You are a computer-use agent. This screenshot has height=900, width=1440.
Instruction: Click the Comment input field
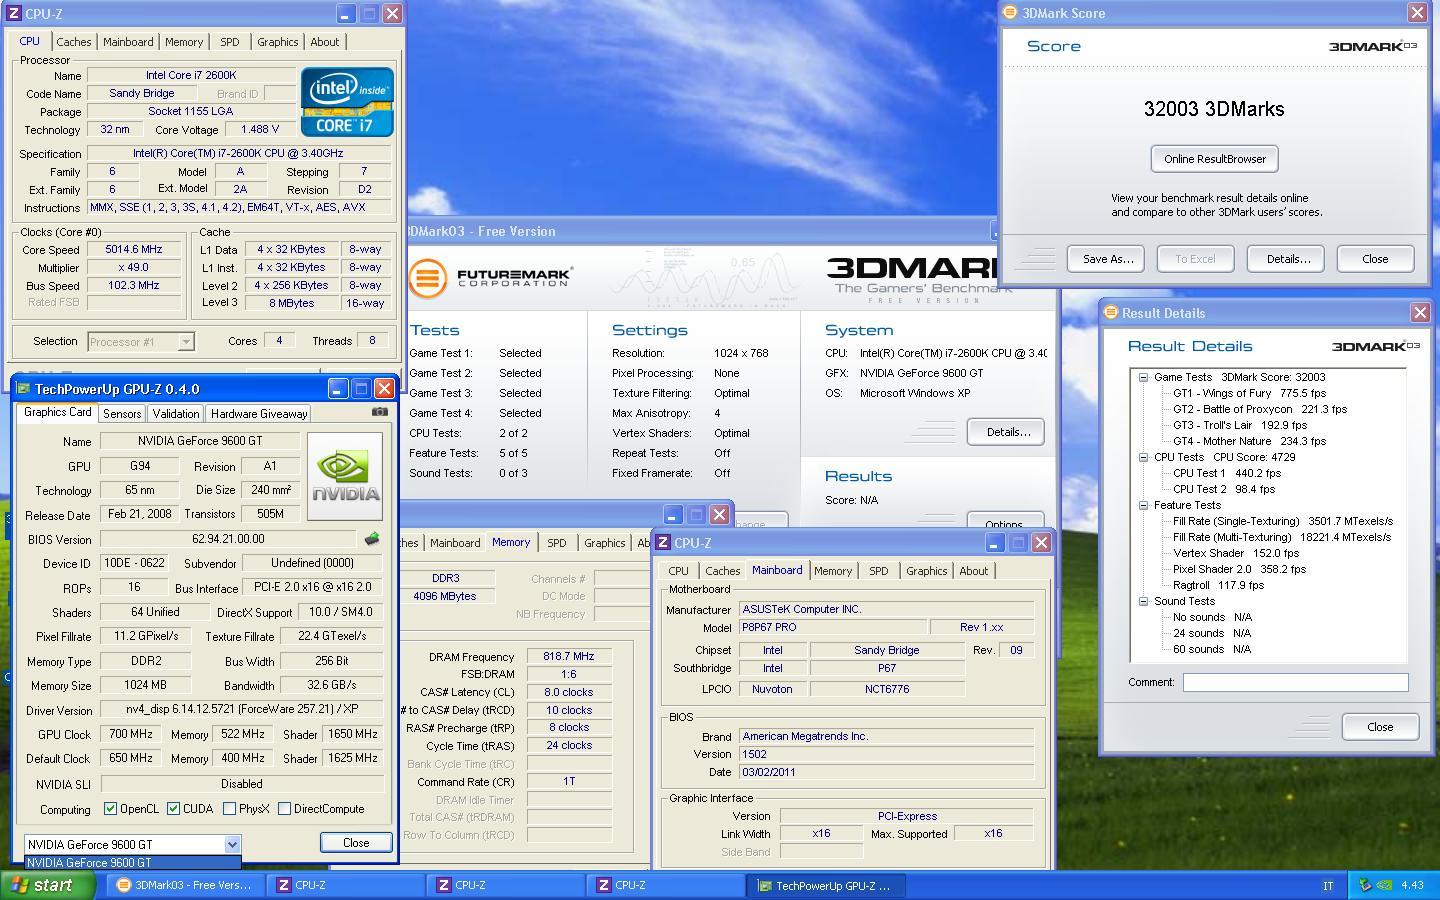(1295, 682)
